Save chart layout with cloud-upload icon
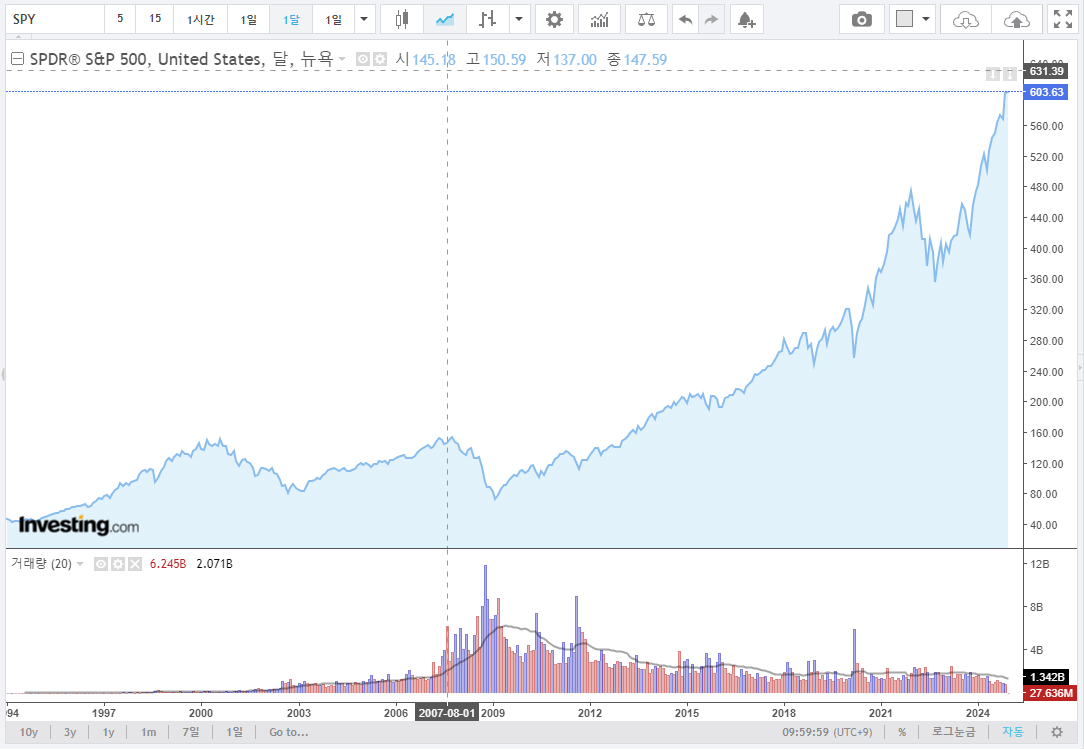 1016,19
